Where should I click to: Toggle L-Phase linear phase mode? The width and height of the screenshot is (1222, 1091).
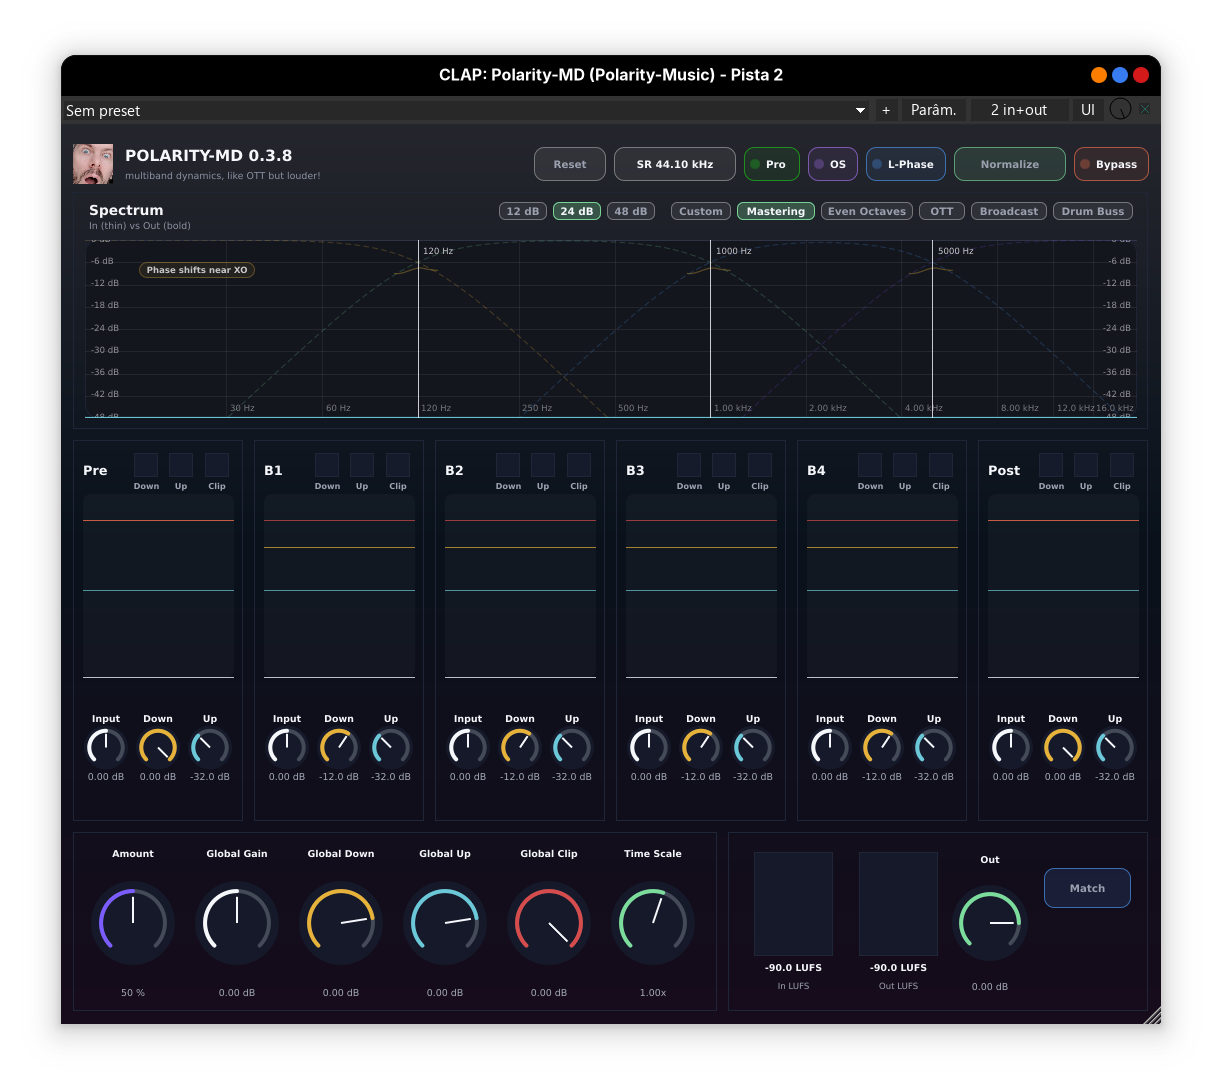tap(906, 164)
